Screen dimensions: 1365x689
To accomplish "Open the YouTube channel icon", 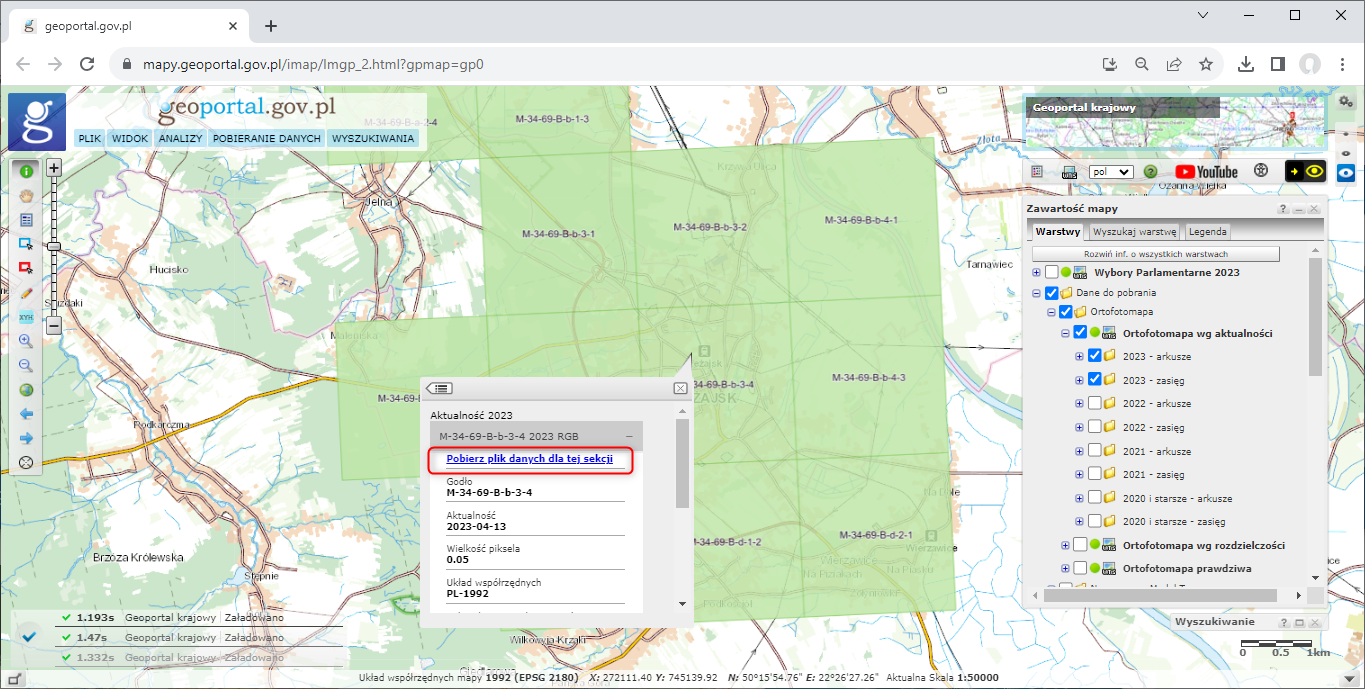I will coord(1206,172).
